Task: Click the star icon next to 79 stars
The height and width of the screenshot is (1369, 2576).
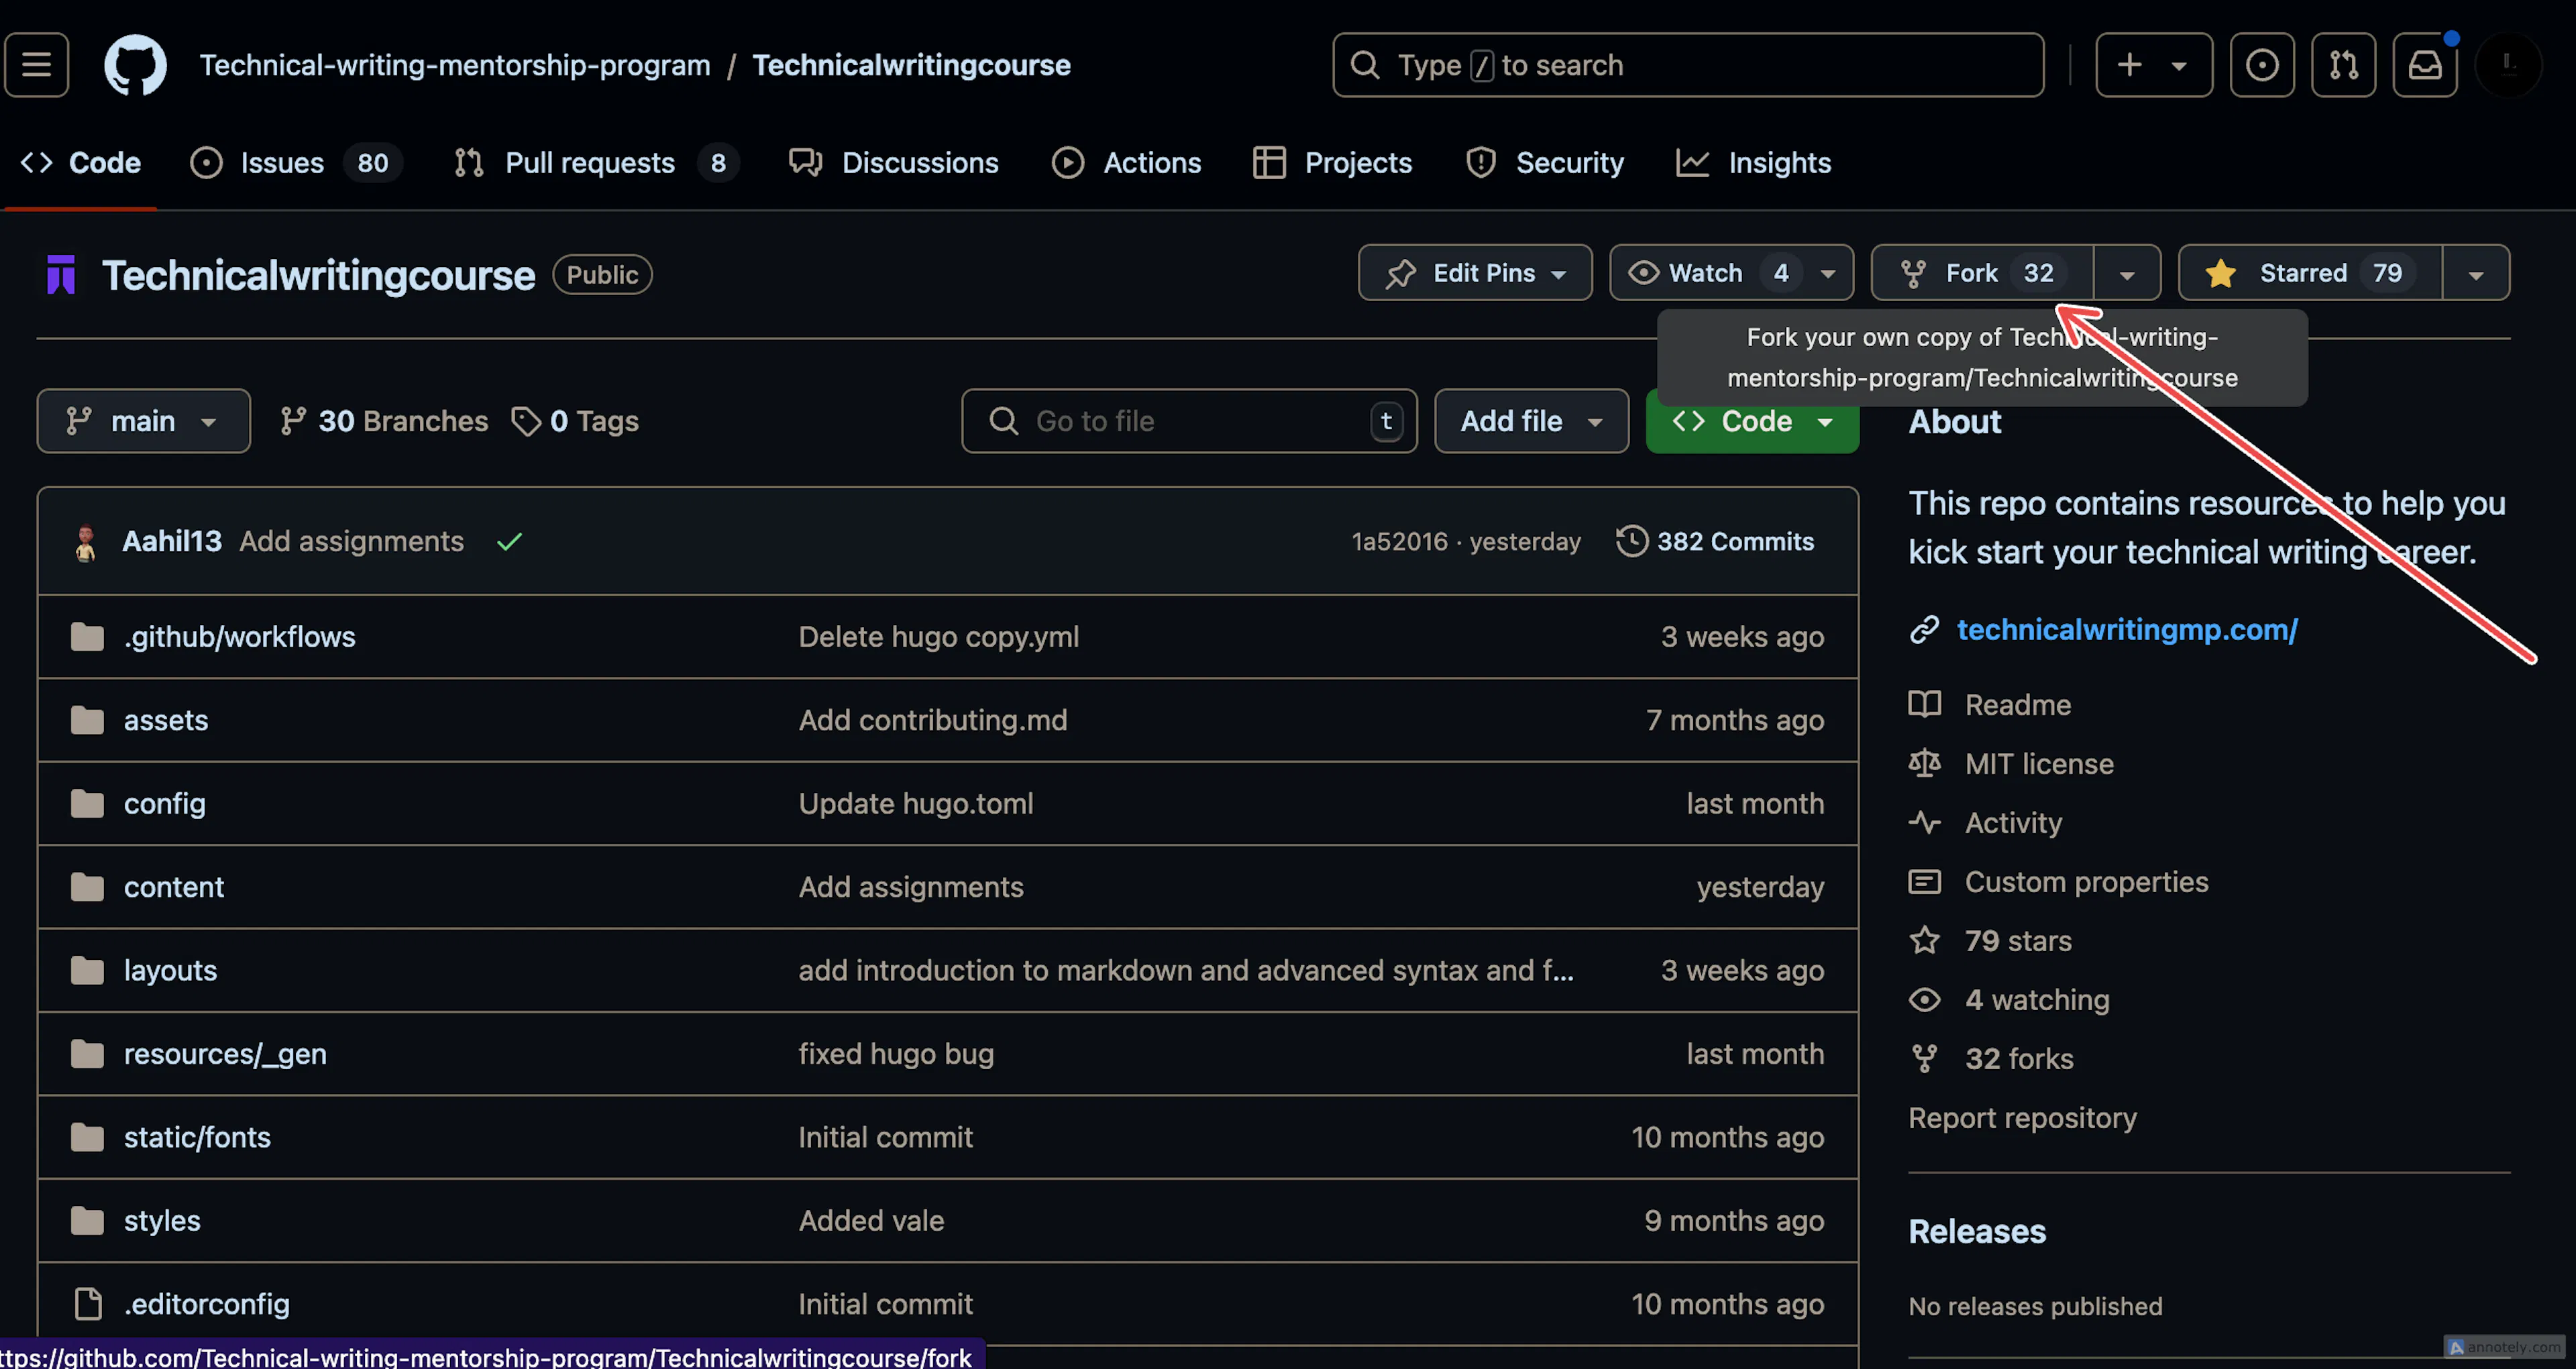Action: click(1924, 941)
